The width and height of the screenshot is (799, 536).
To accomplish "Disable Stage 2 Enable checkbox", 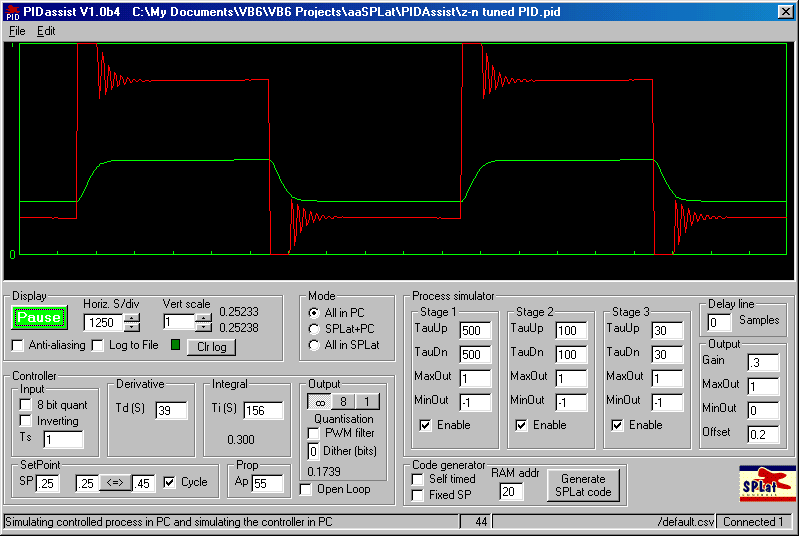I will pos(522,425).
